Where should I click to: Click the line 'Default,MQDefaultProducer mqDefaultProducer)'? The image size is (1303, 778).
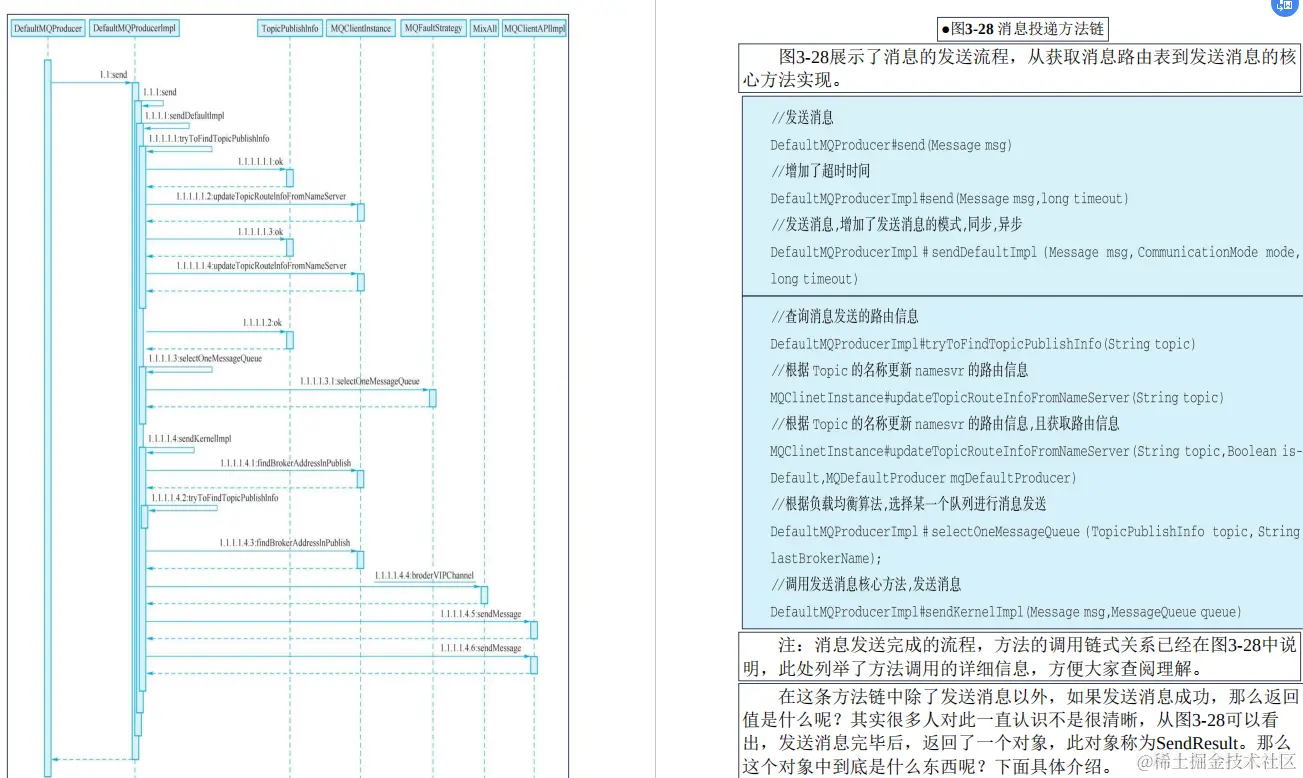pyautogui.click(x=923, y=478)
